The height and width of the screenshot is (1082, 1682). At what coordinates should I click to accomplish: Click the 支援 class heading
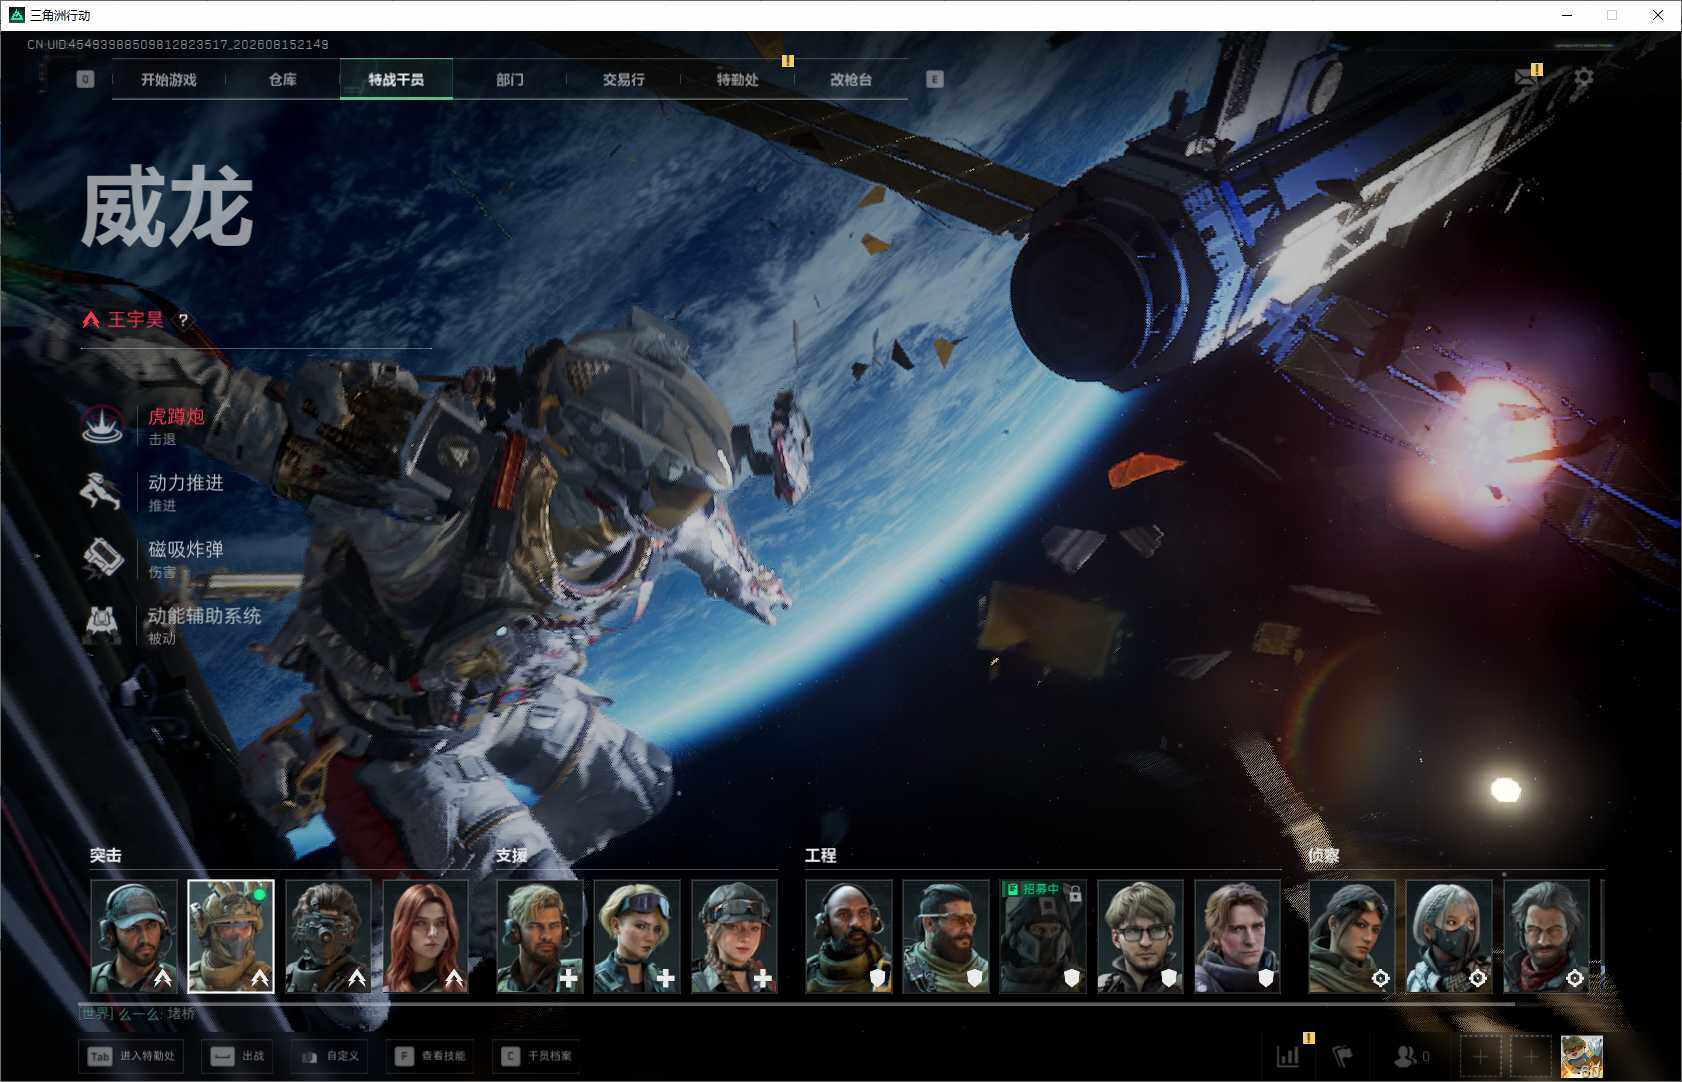[512, 855]
